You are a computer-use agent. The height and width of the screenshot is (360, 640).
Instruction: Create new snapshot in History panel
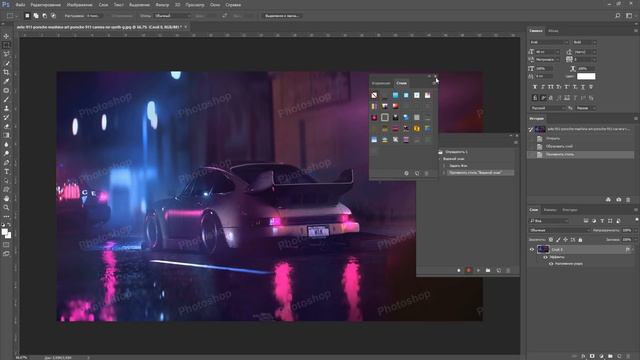pyautogui.click(x=618, y=200)
